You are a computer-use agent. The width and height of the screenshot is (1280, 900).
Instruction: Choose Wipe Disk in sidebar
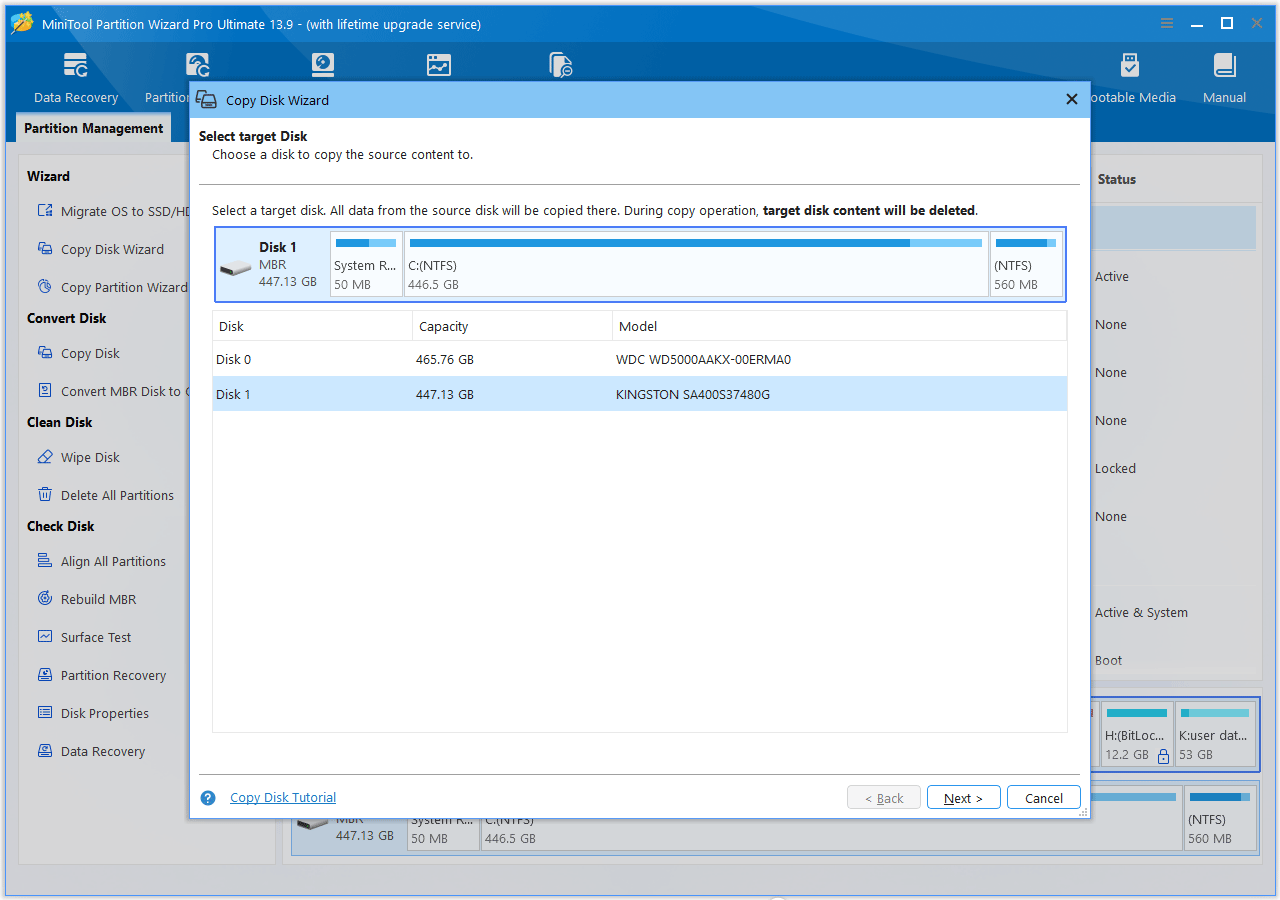[78, 457]
